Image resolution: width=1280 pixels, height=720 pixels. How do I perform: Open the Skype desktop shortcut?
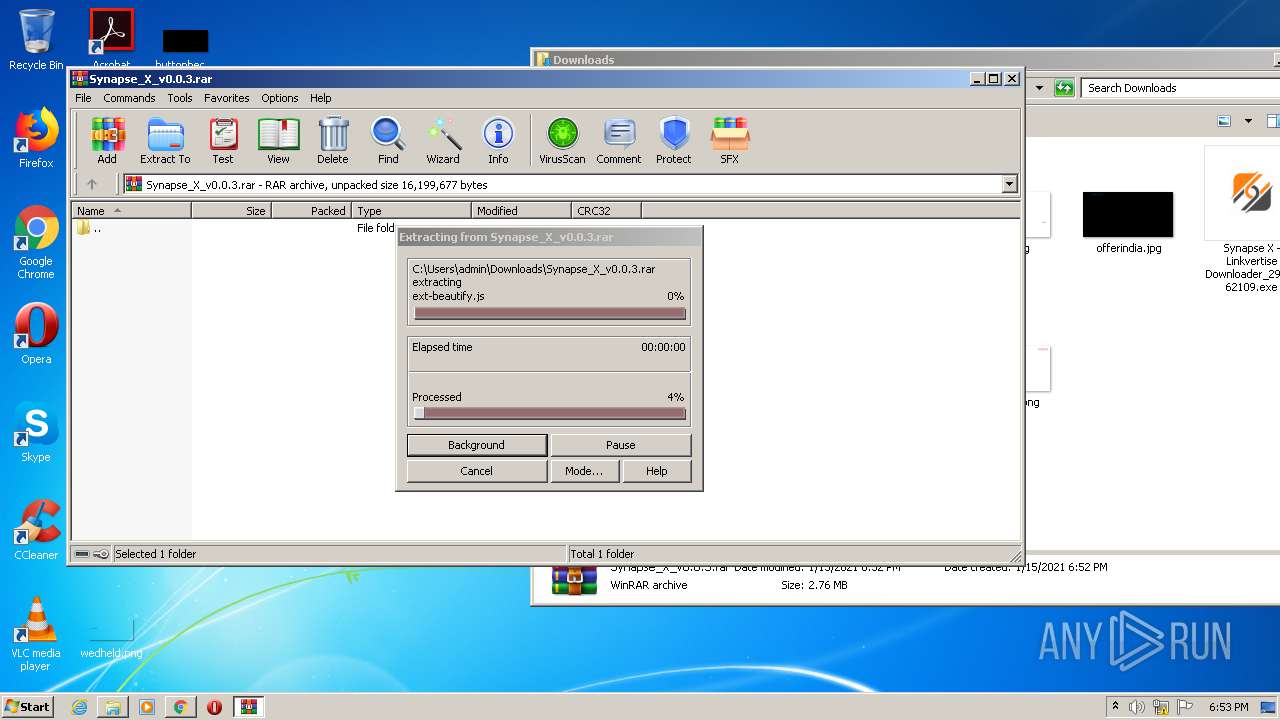coord(36,433)
